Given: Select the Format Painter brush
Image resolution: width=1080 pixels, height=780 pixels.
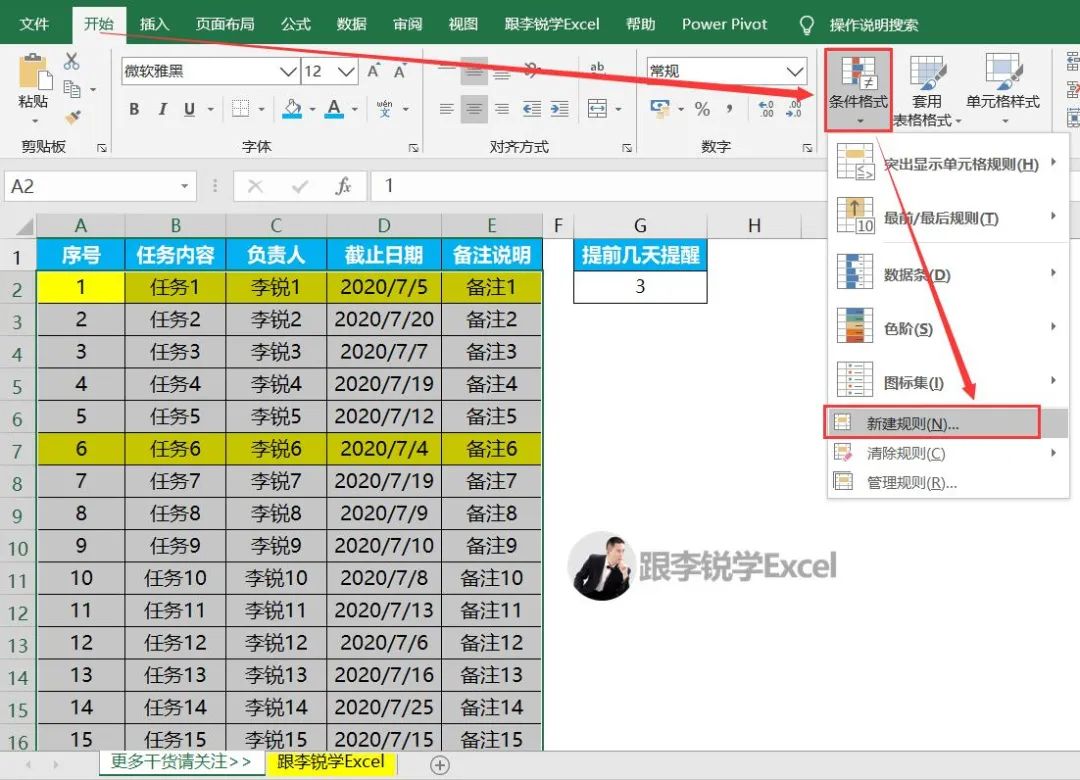Looking at the screenshot, I should point(72,116).
